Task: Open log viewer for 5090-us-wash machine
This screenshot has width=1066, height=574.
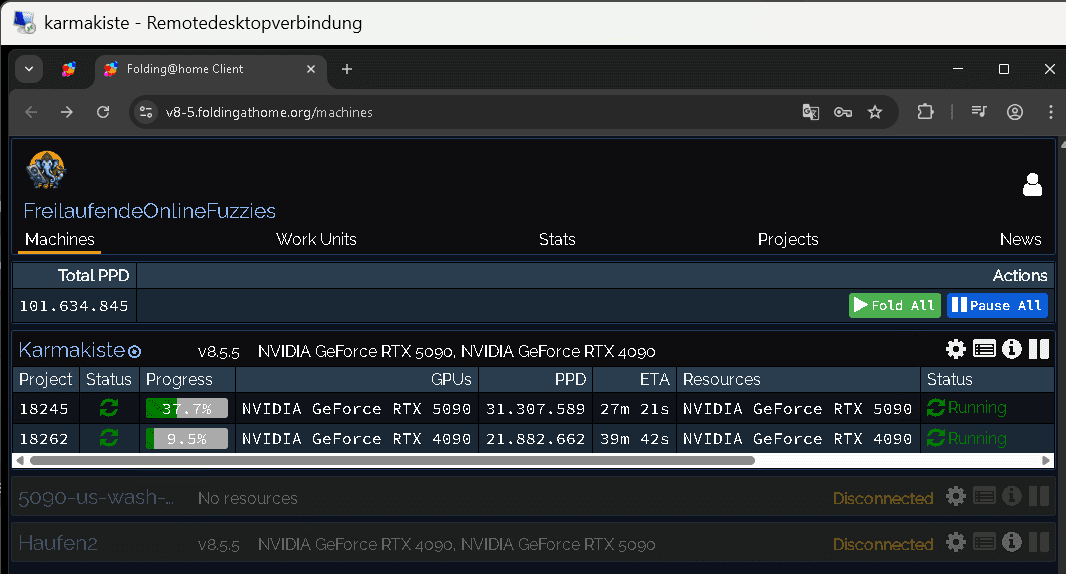Action: click(x=984, y=496)
